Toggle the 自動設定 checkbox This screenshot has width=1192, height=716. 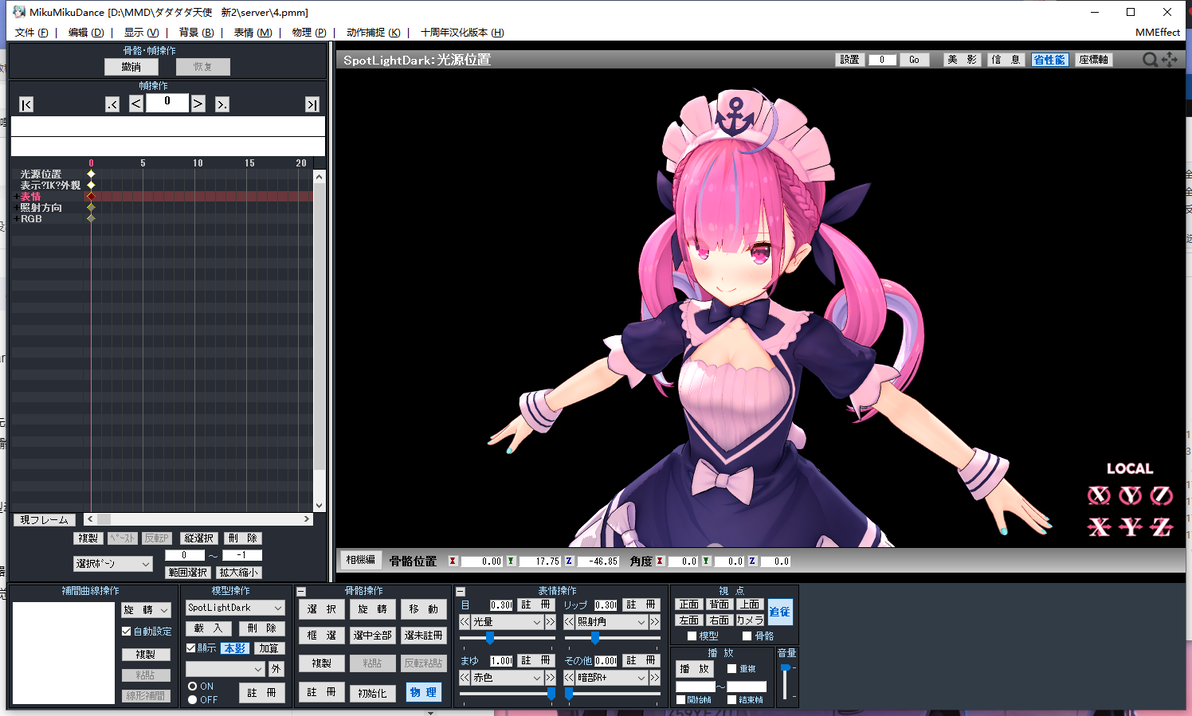pos(126,631)
